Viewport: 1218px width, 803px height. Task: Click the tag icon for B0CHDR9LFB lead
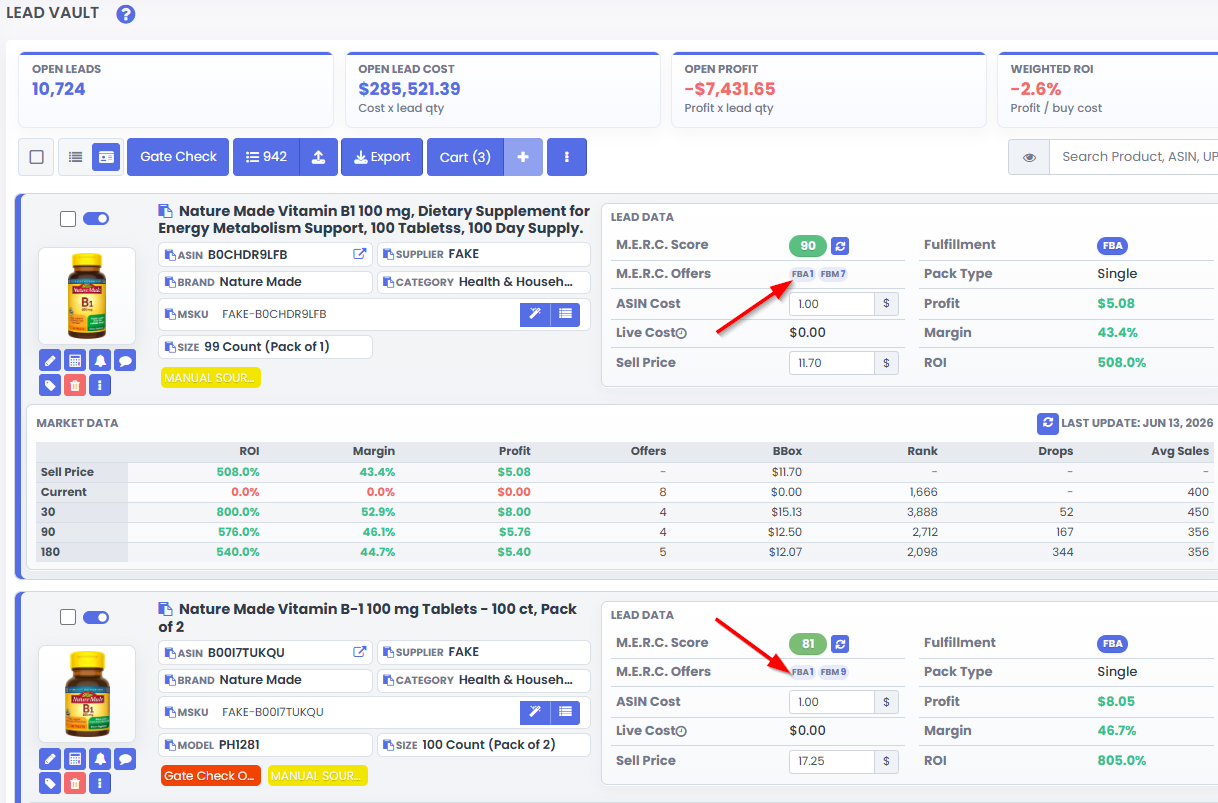[x=50, y=385]
